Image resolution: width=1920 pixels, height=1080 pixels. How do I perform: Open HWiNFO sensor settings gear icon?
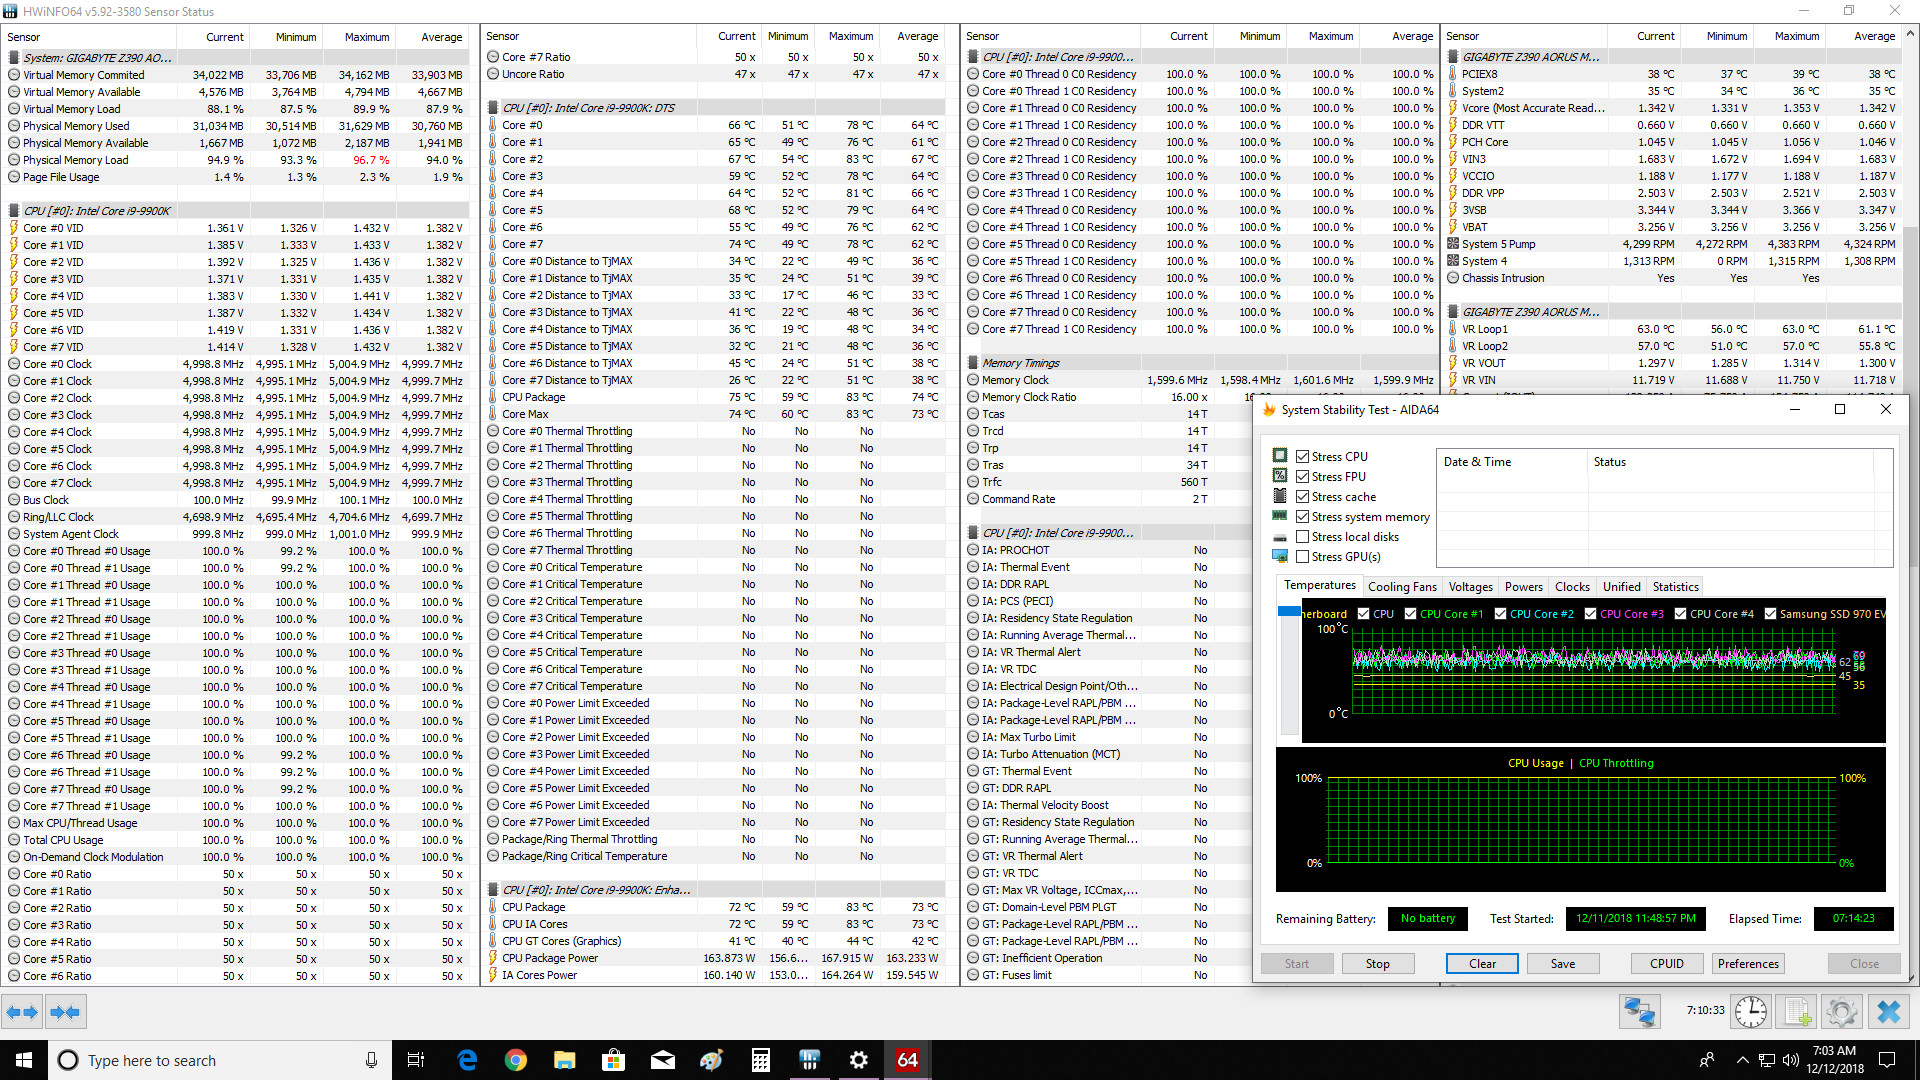[1841, 1012]
